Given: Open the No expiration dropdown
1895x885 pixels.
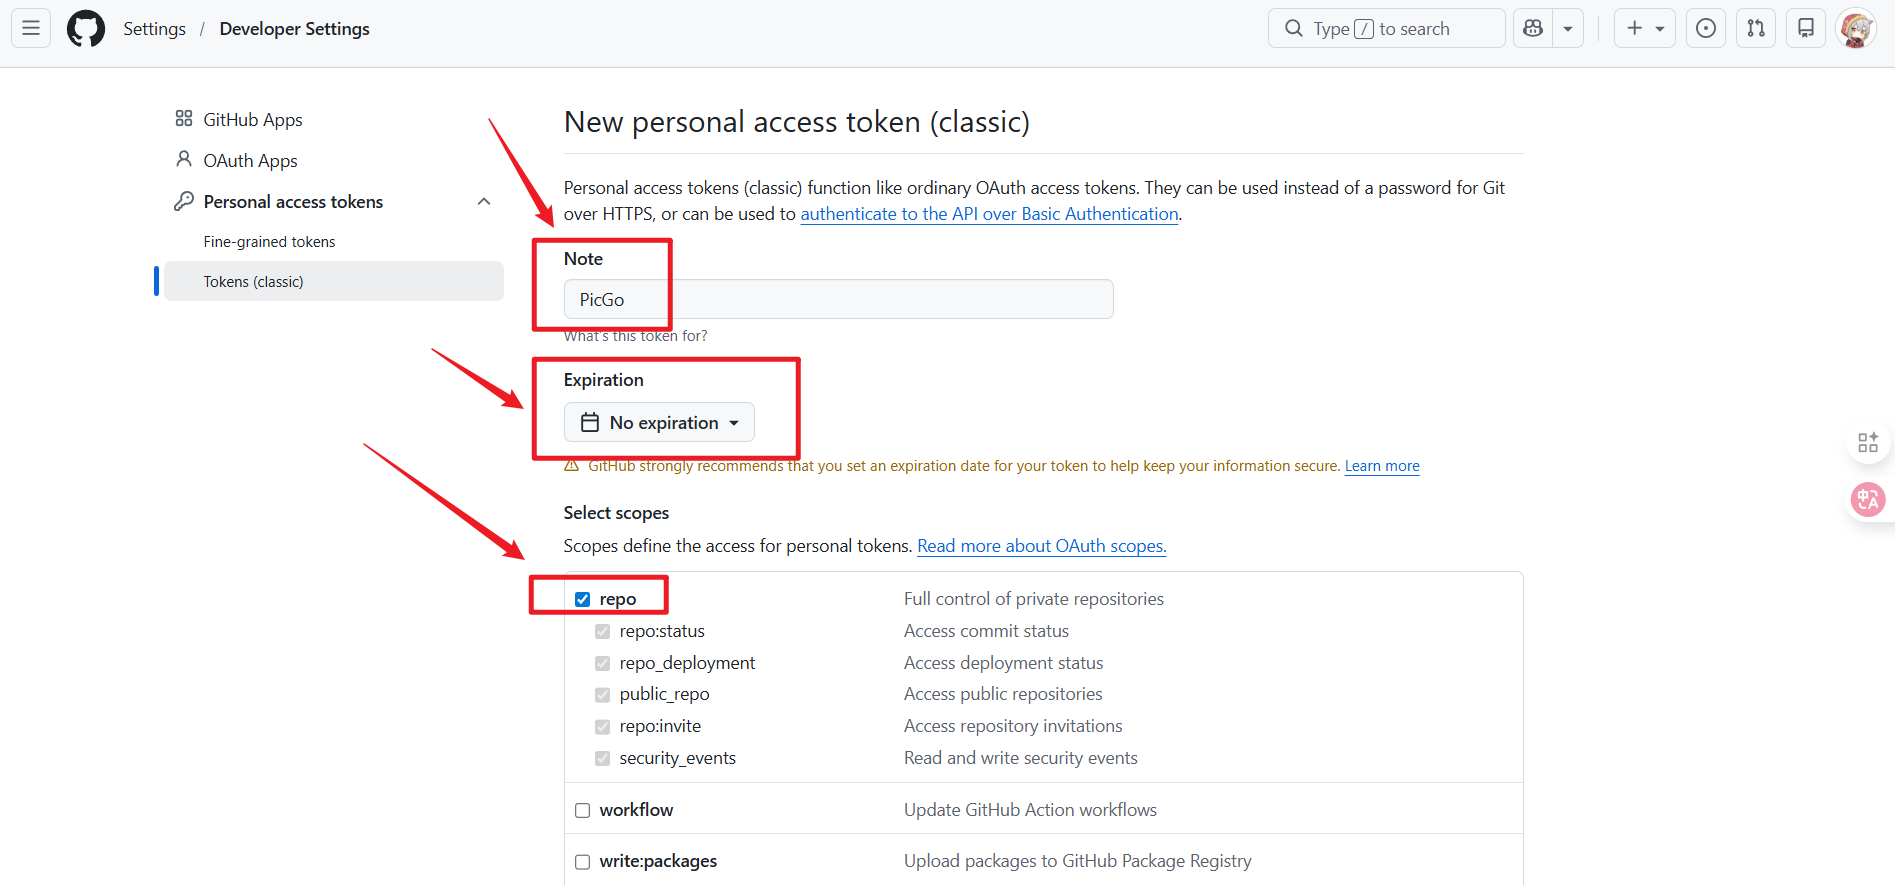Looking at the screenshot, I should coord(659,423).
